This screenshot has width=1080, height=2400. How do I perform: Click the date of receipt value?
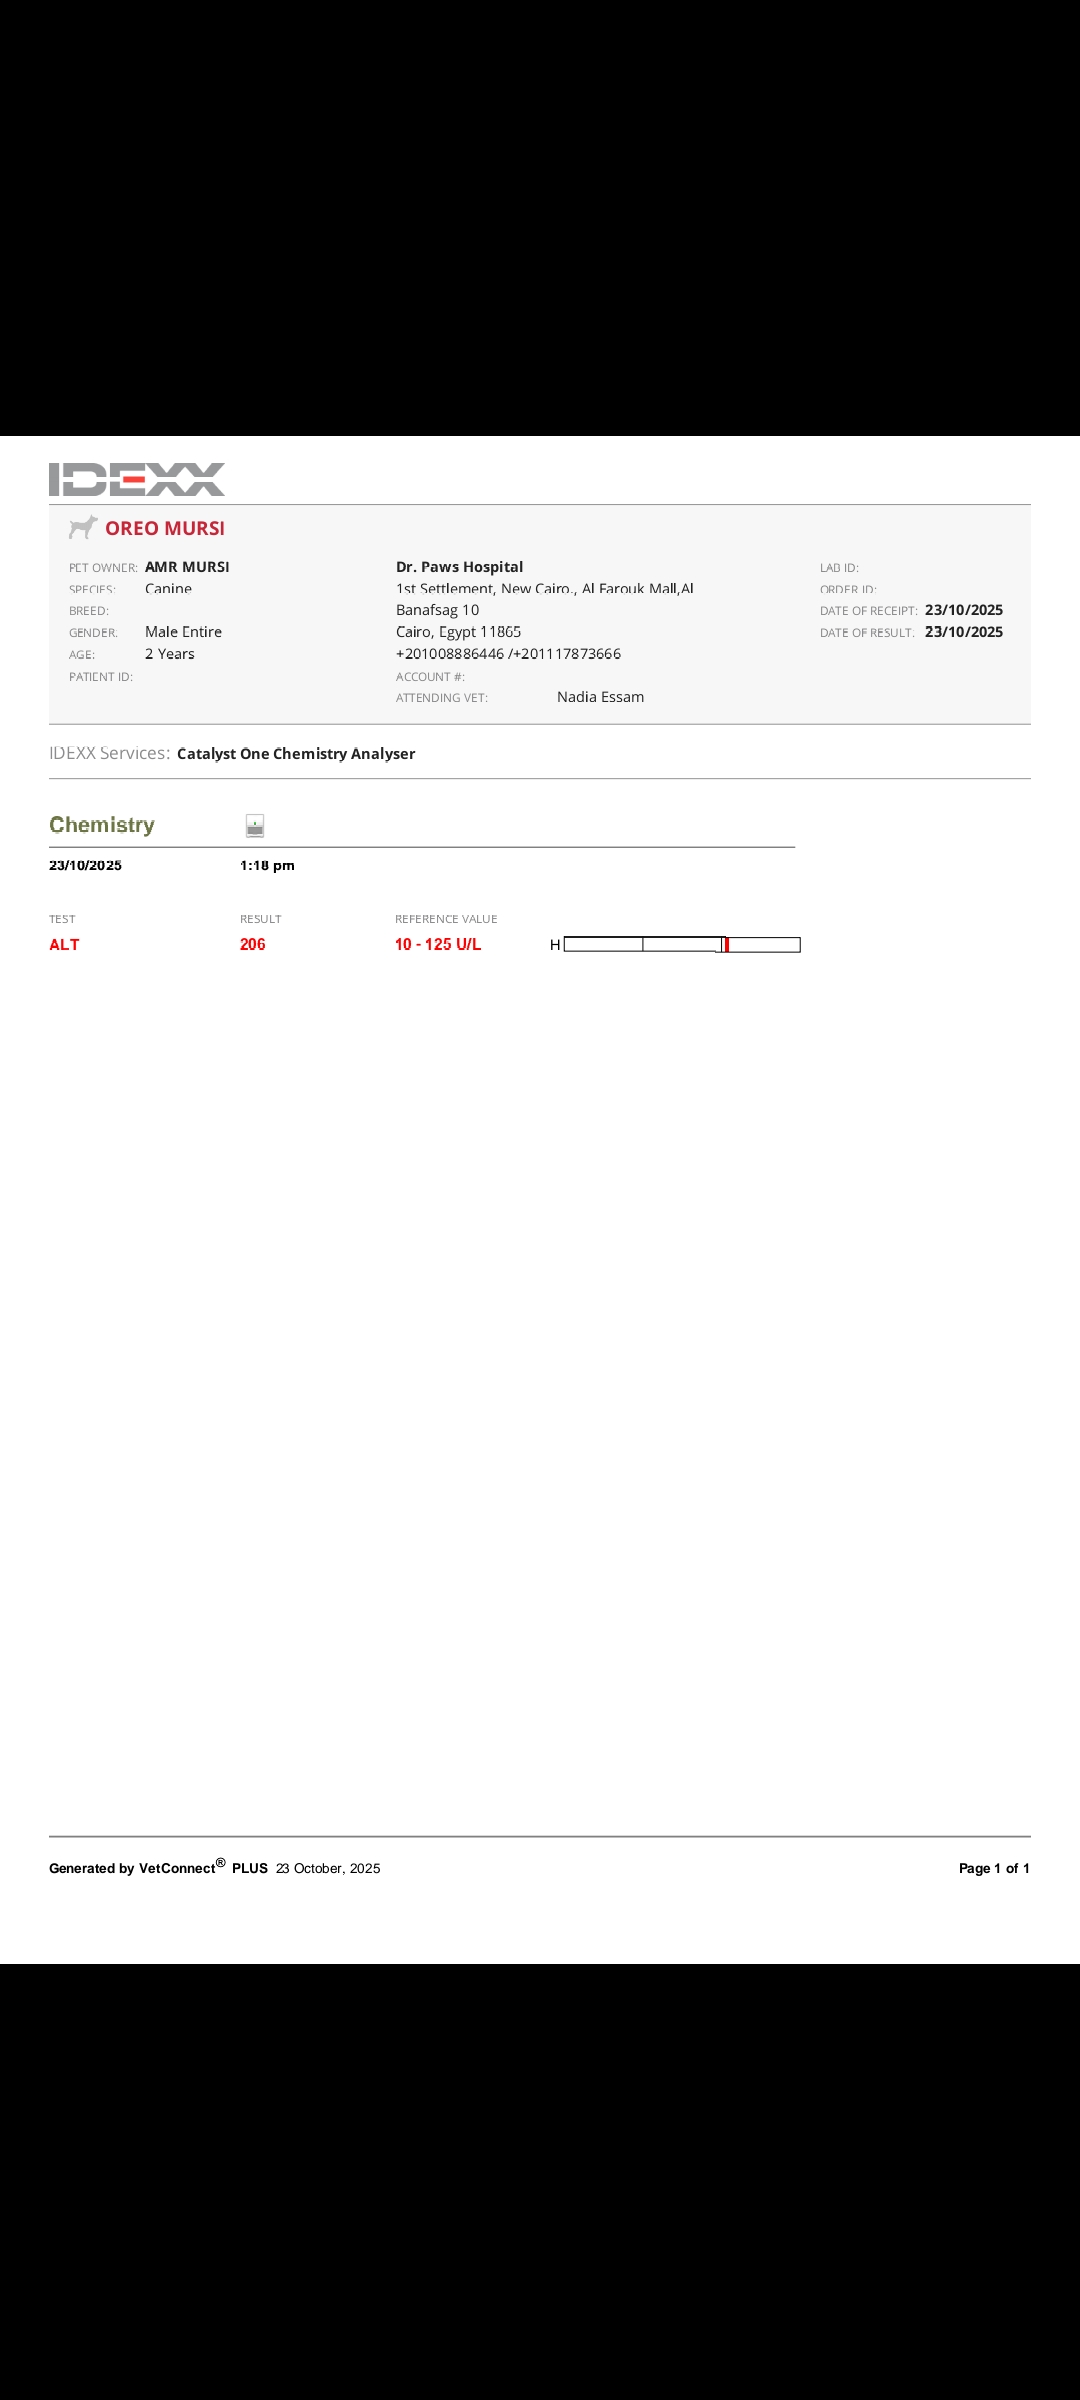963,610
